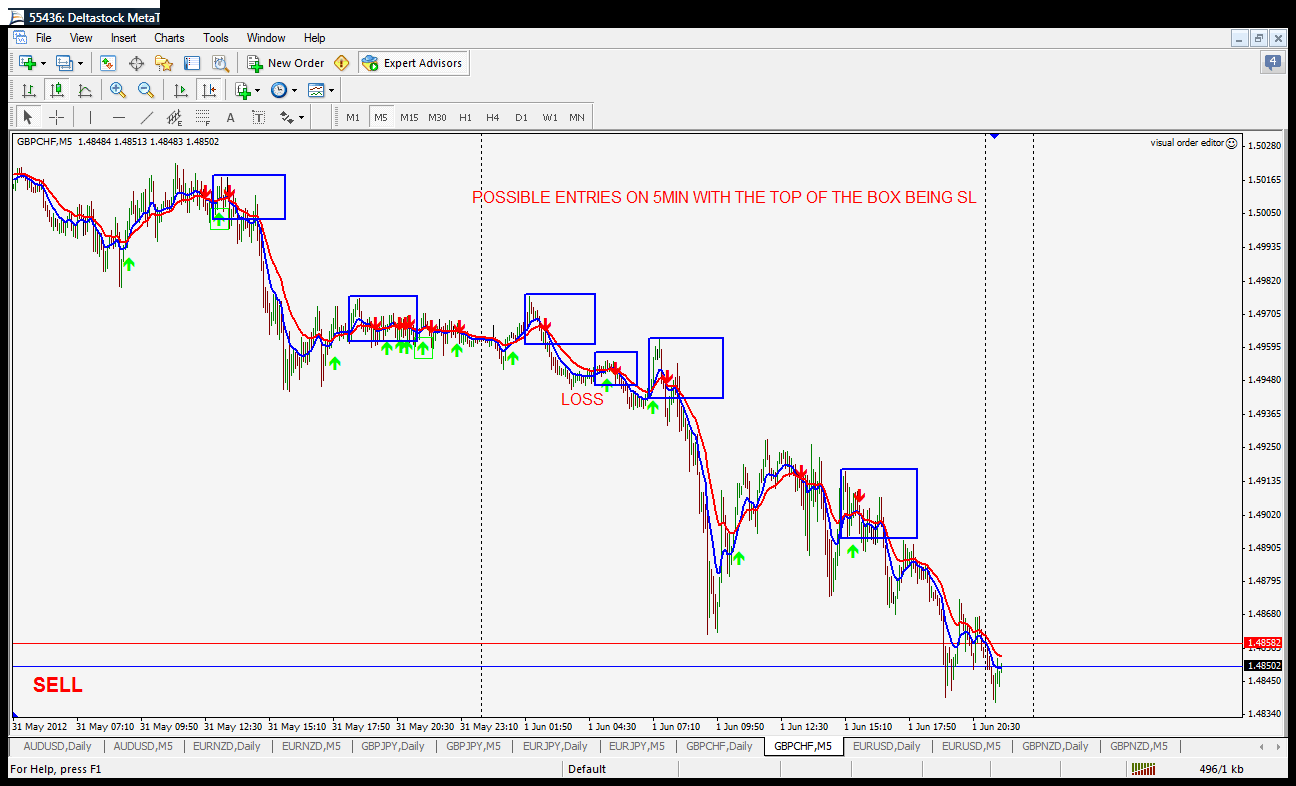The image size is (1296, 786).
Task: Select the Trendline drawing tool
Action: [x=147, y=117]
